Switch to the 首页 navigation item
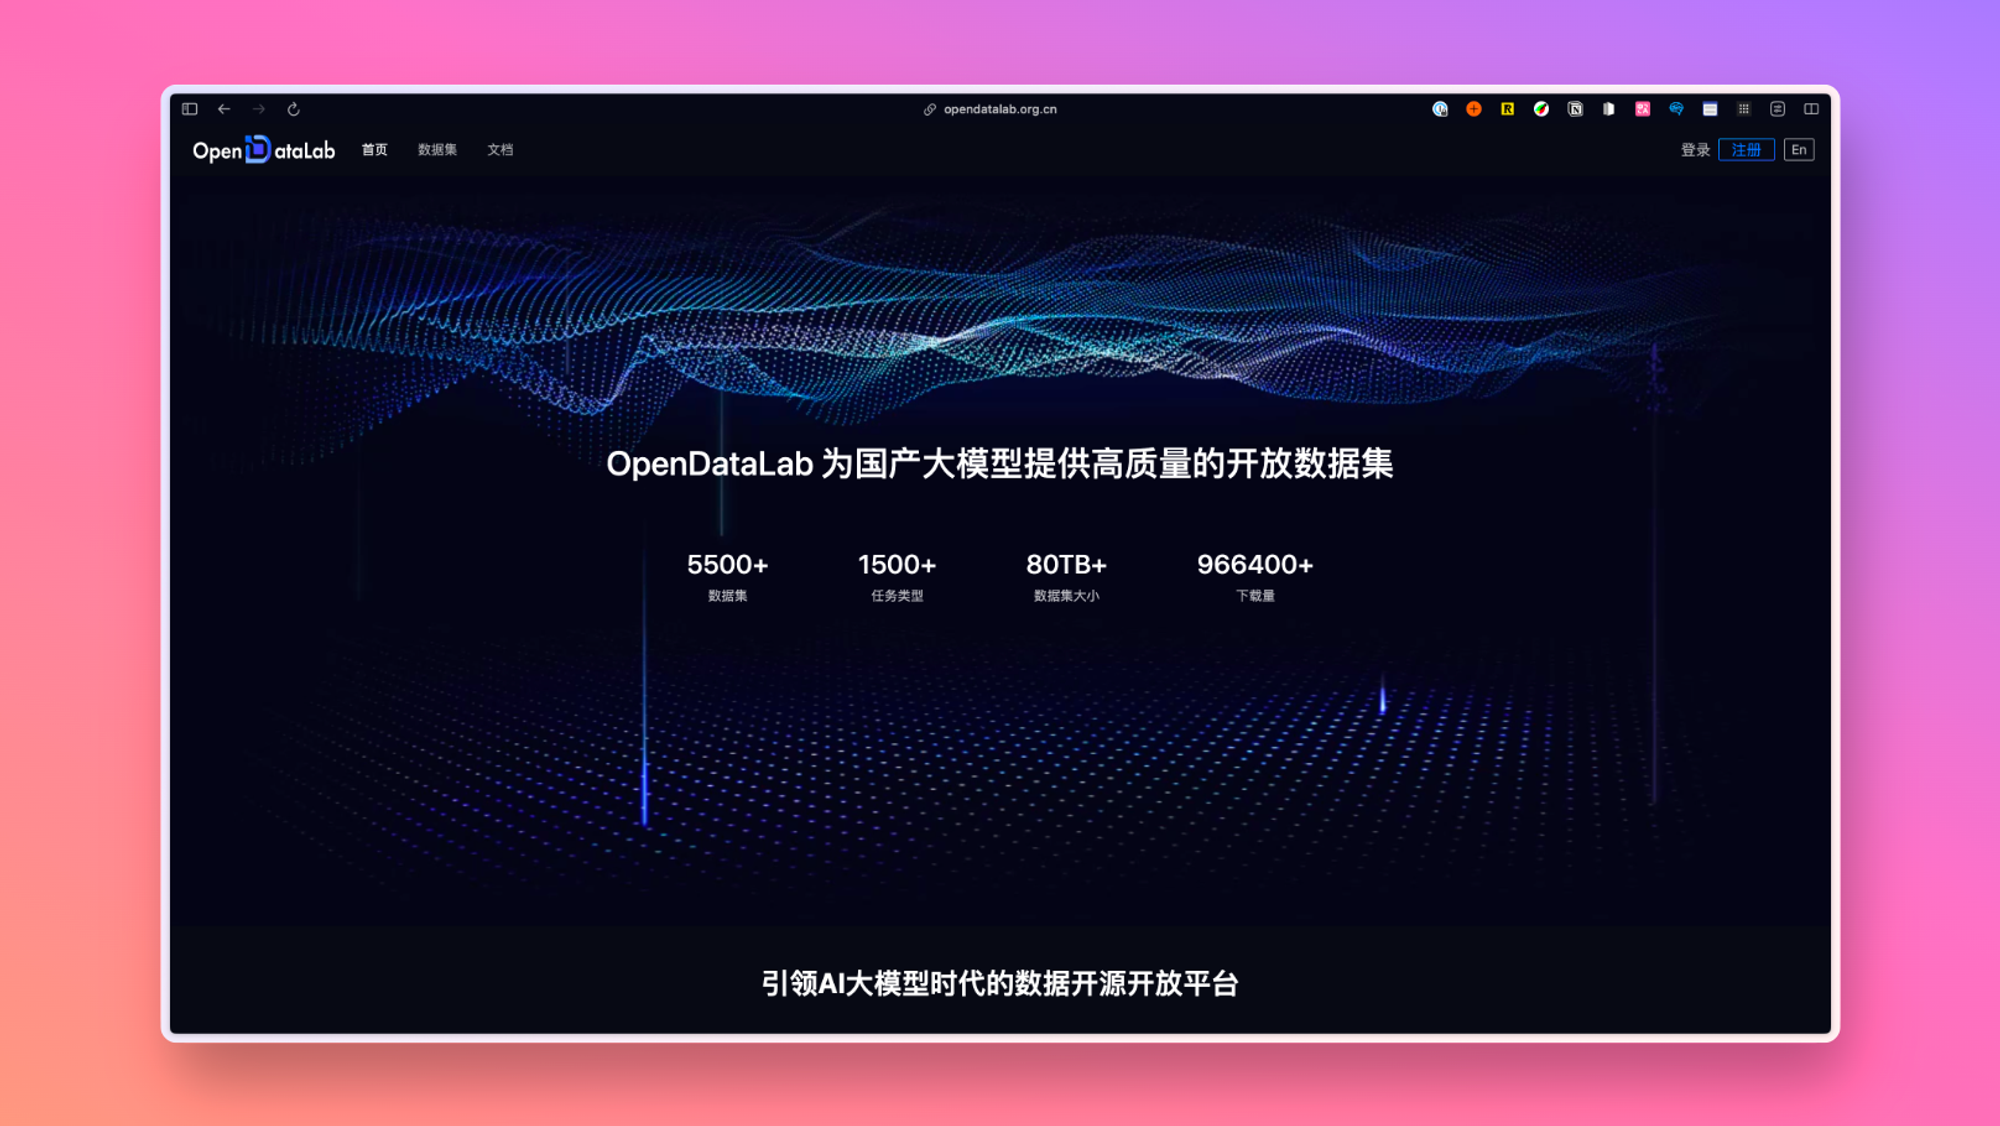2000x1126 pixels. tap(374, 150)
